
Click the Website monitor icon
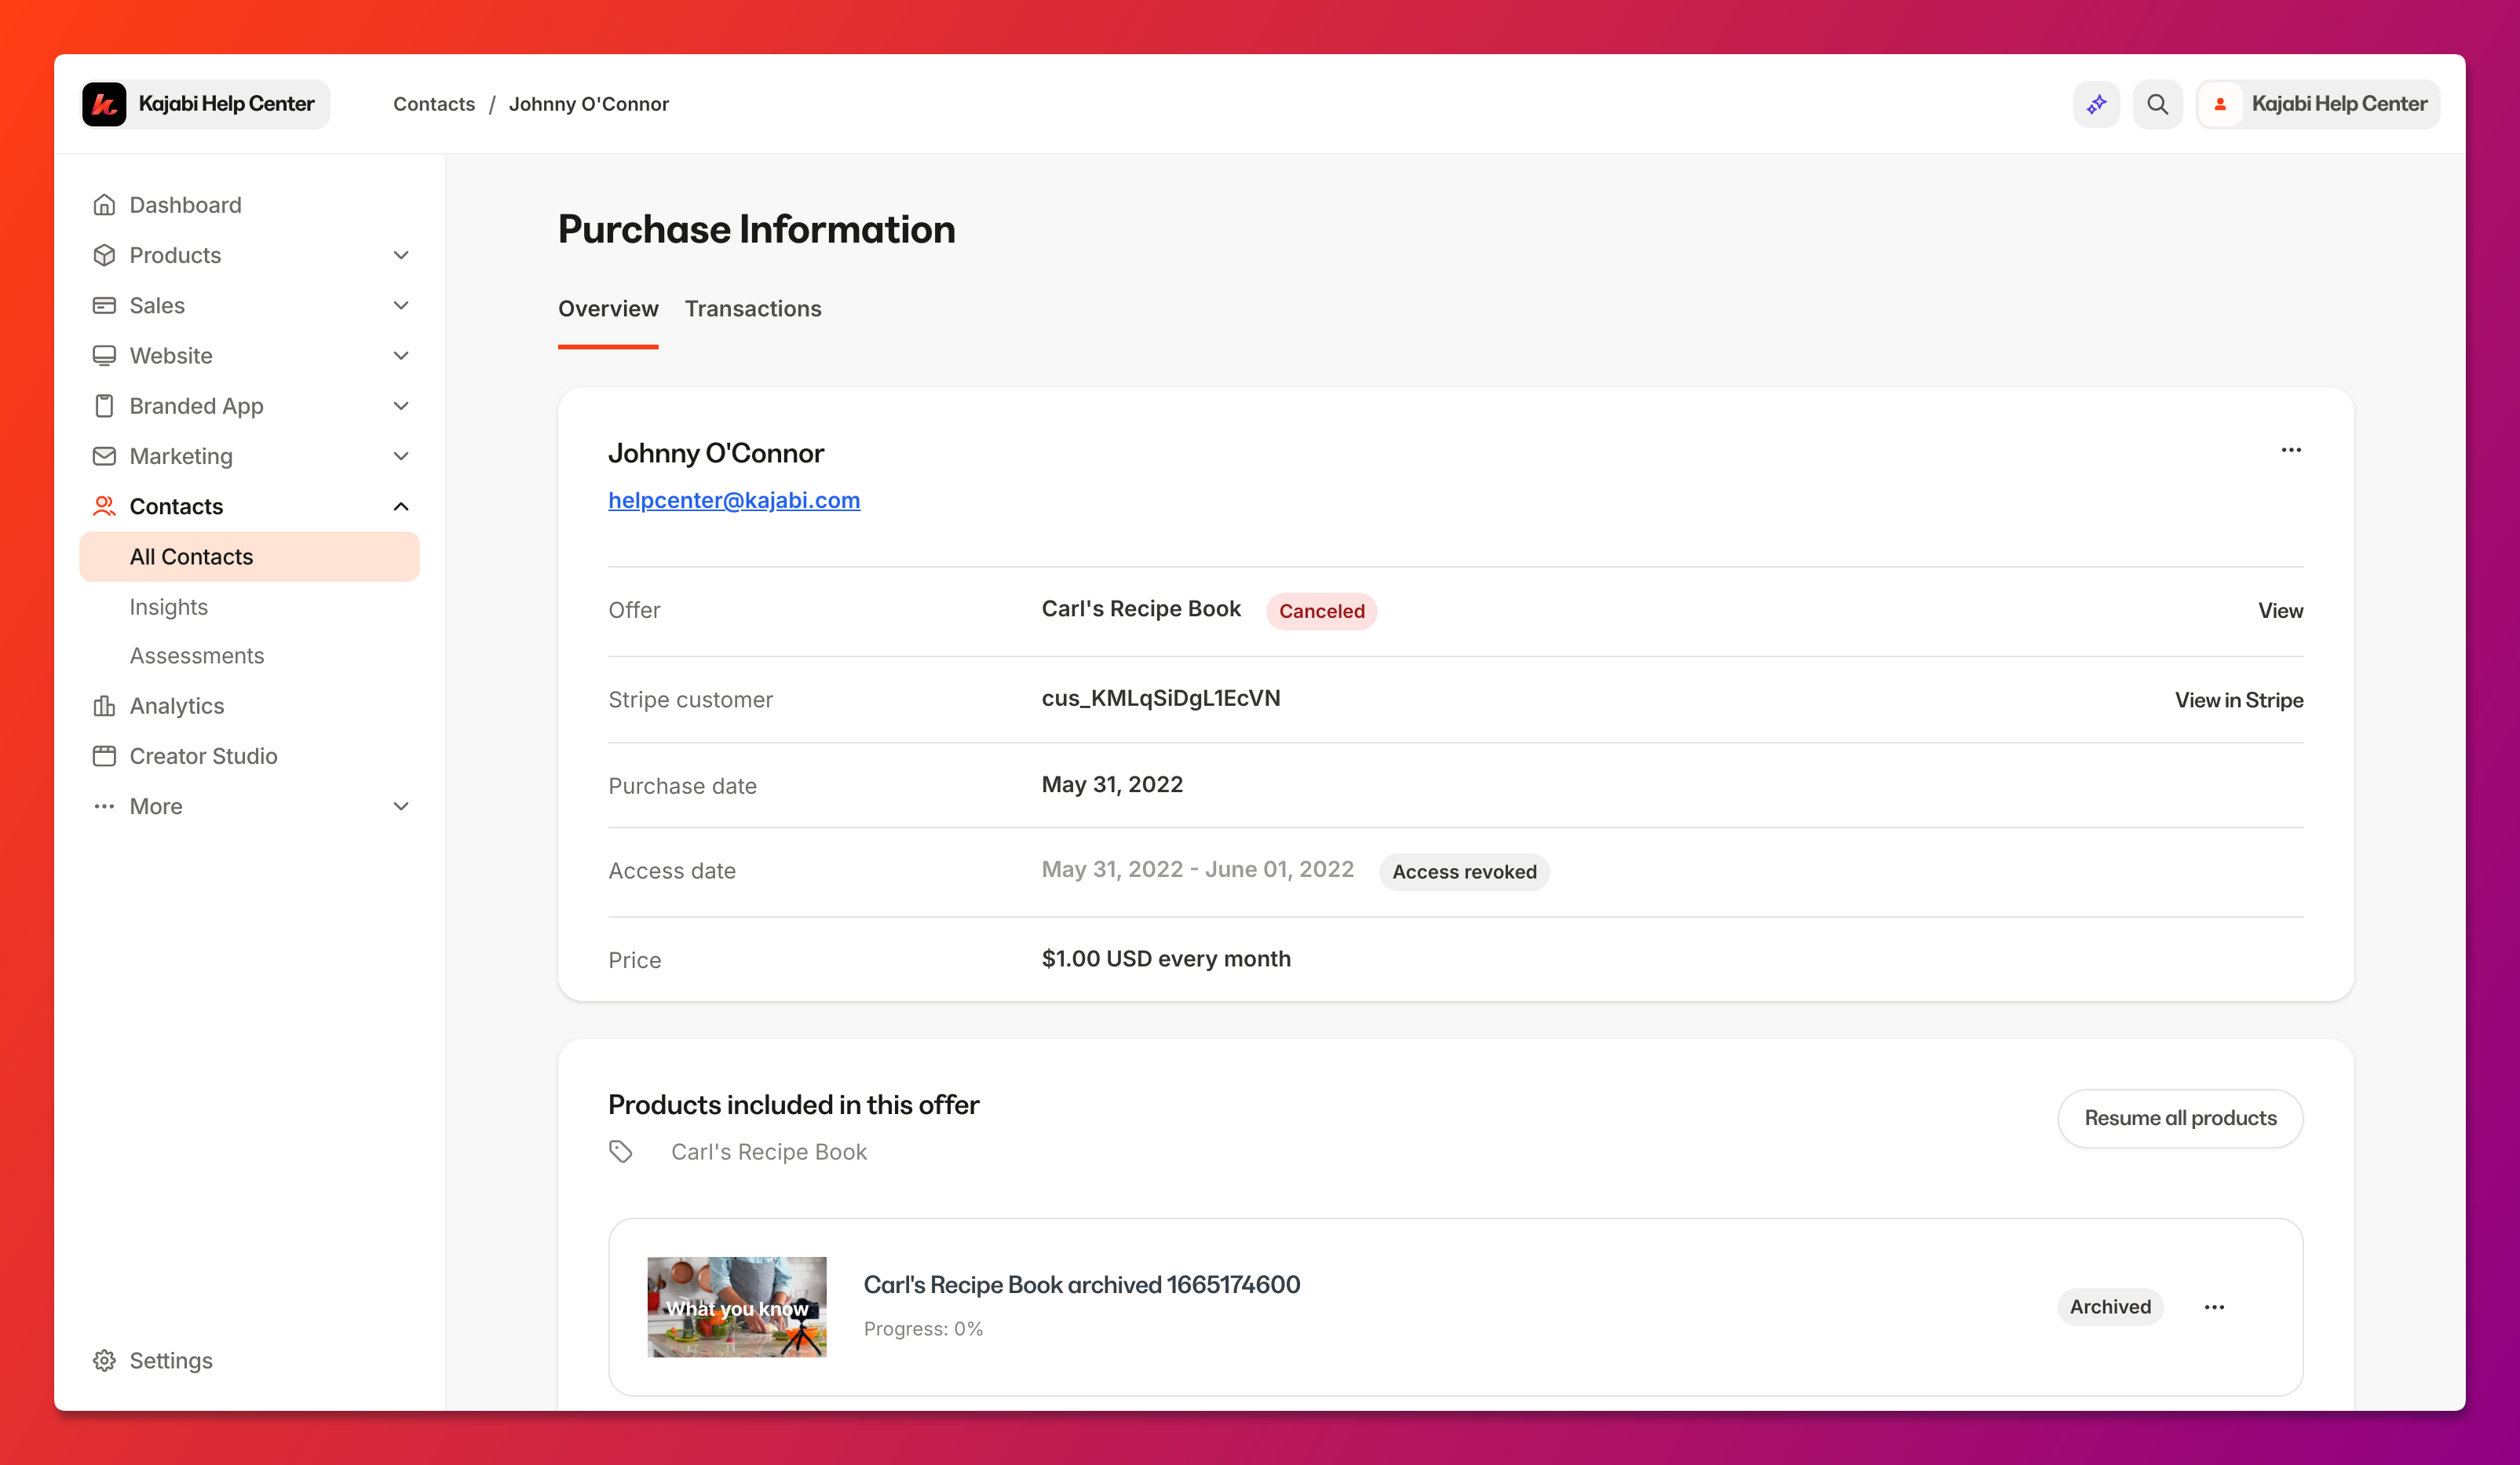coord(104,355)
